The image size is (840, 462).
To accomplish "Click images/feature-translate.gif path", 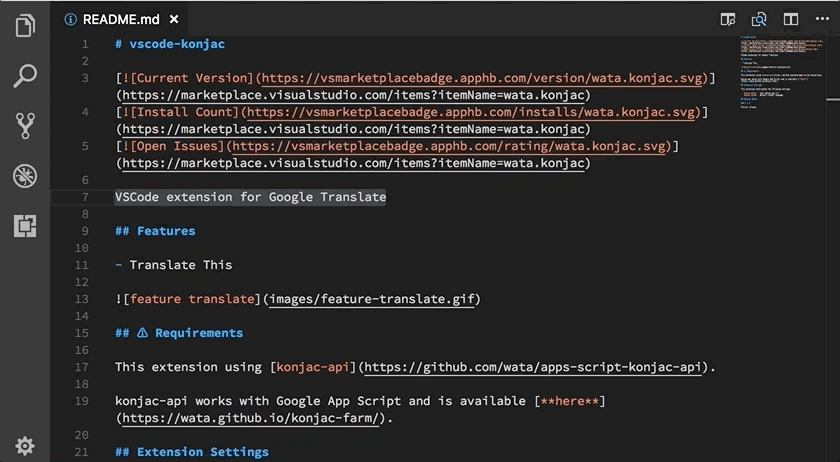I will tap(372, 299).
